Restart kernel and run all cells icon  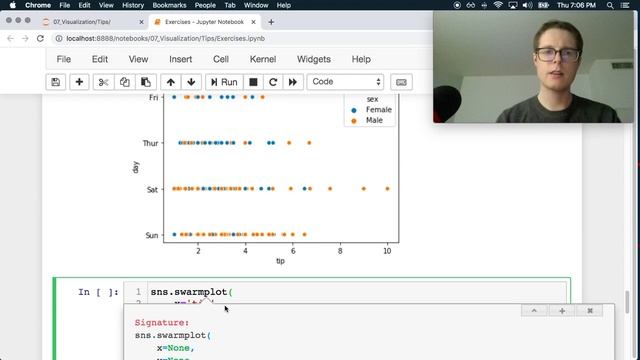[293, 82]
